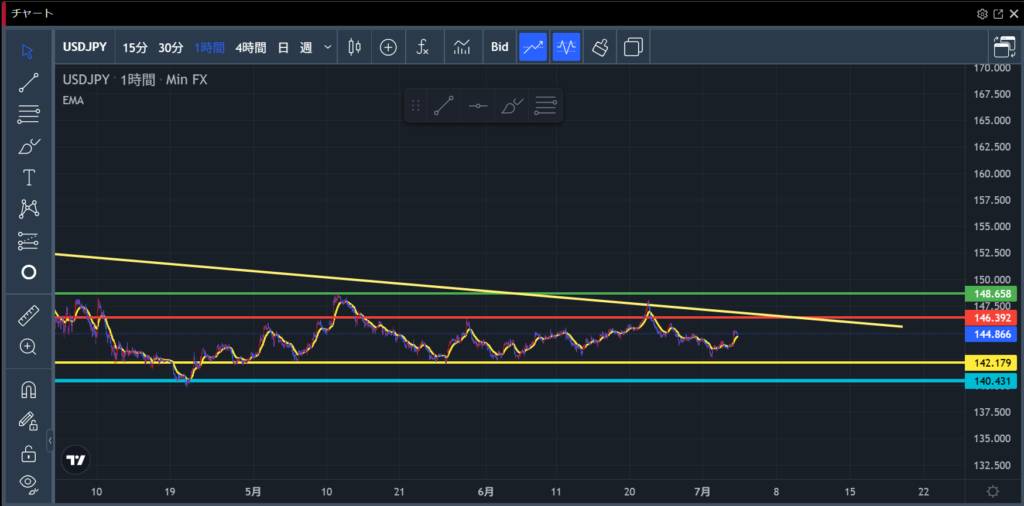Screen dimensions: 1024x506
Task: Switch to 4時間 timeframe
Action: point(251,48)
